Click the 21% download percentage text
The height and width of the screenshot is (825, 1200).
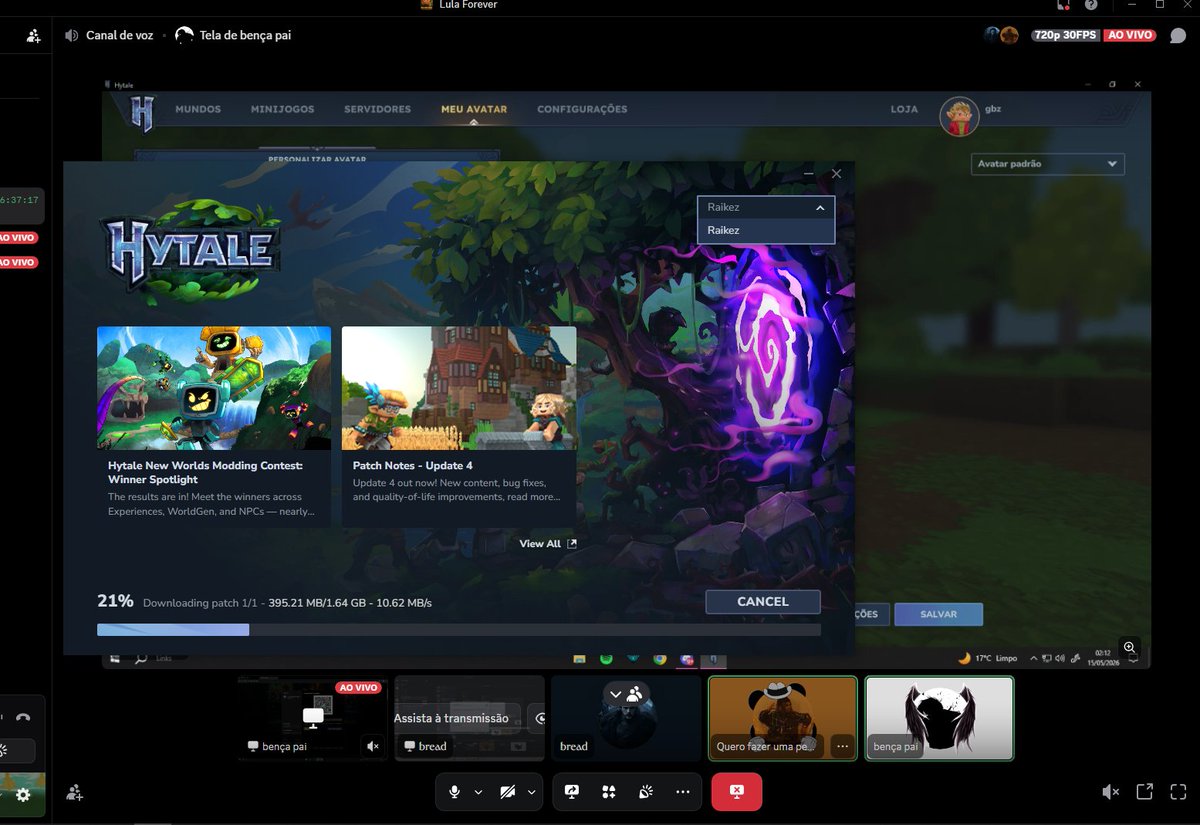(x=115, y=601)
